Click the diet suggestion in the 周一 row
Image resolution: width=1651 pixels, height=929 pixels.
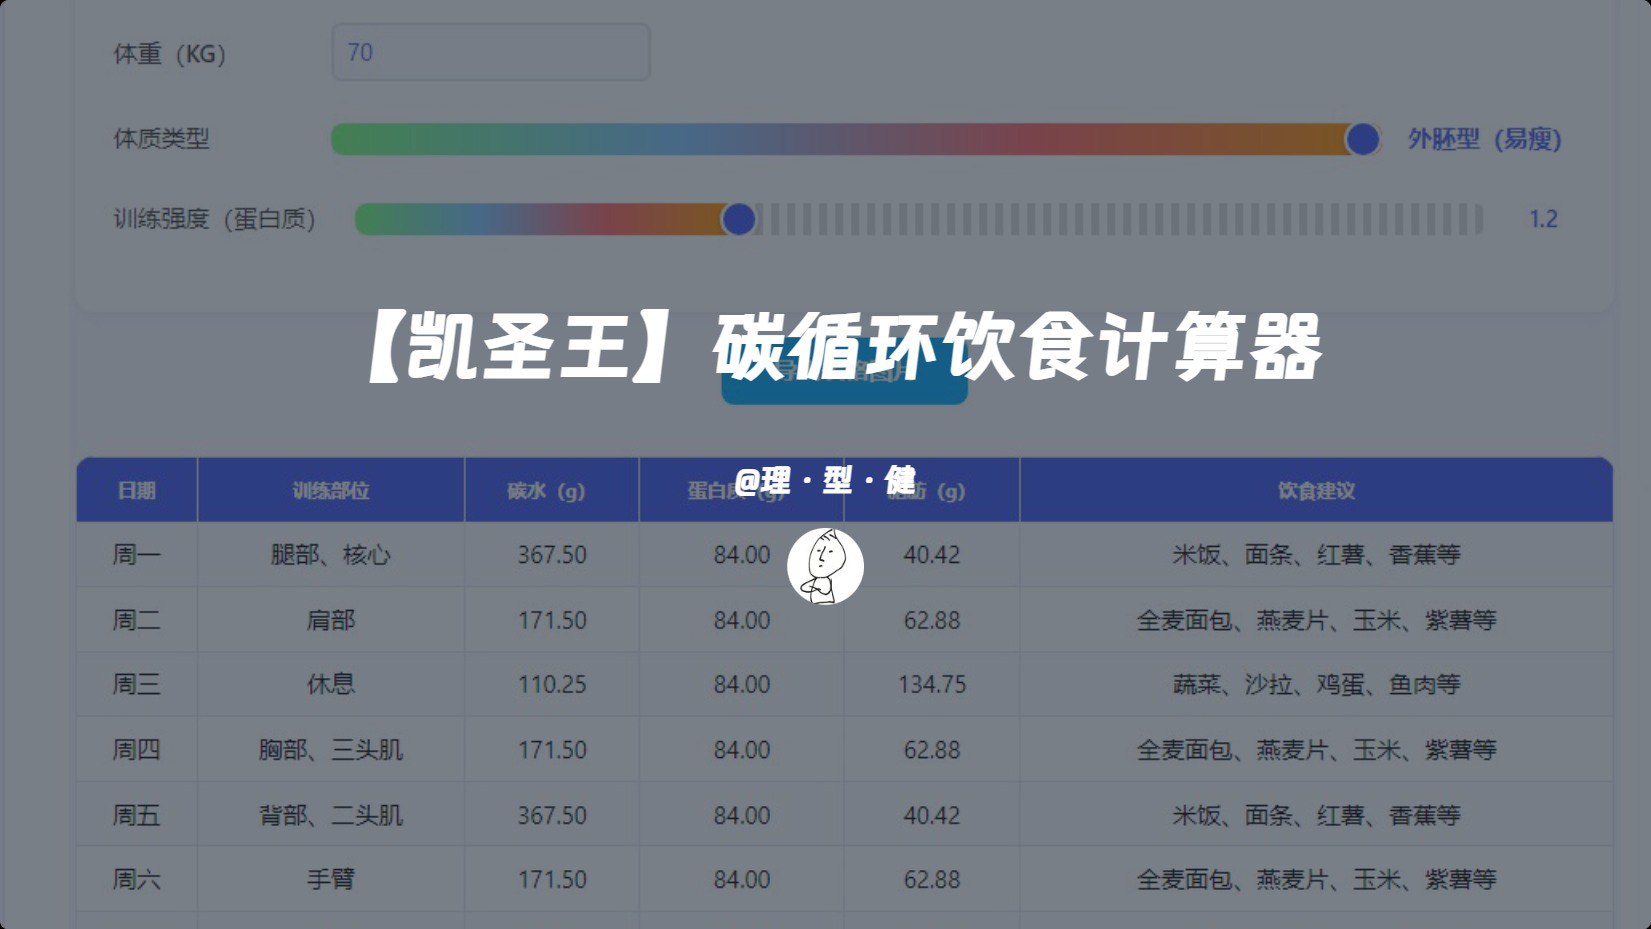[x=1316, y=554]
